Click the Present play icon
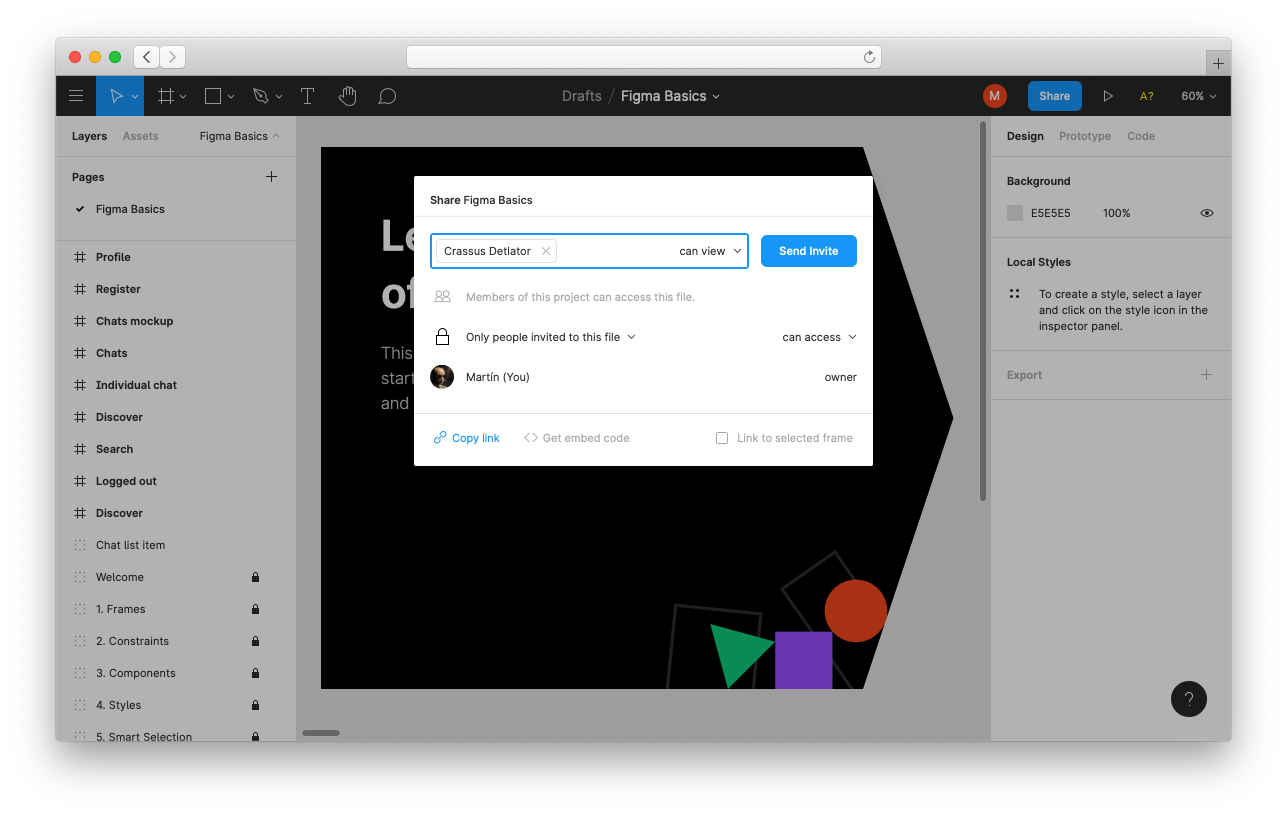Screen dimensions: 1287x815 pos(1108,96)
